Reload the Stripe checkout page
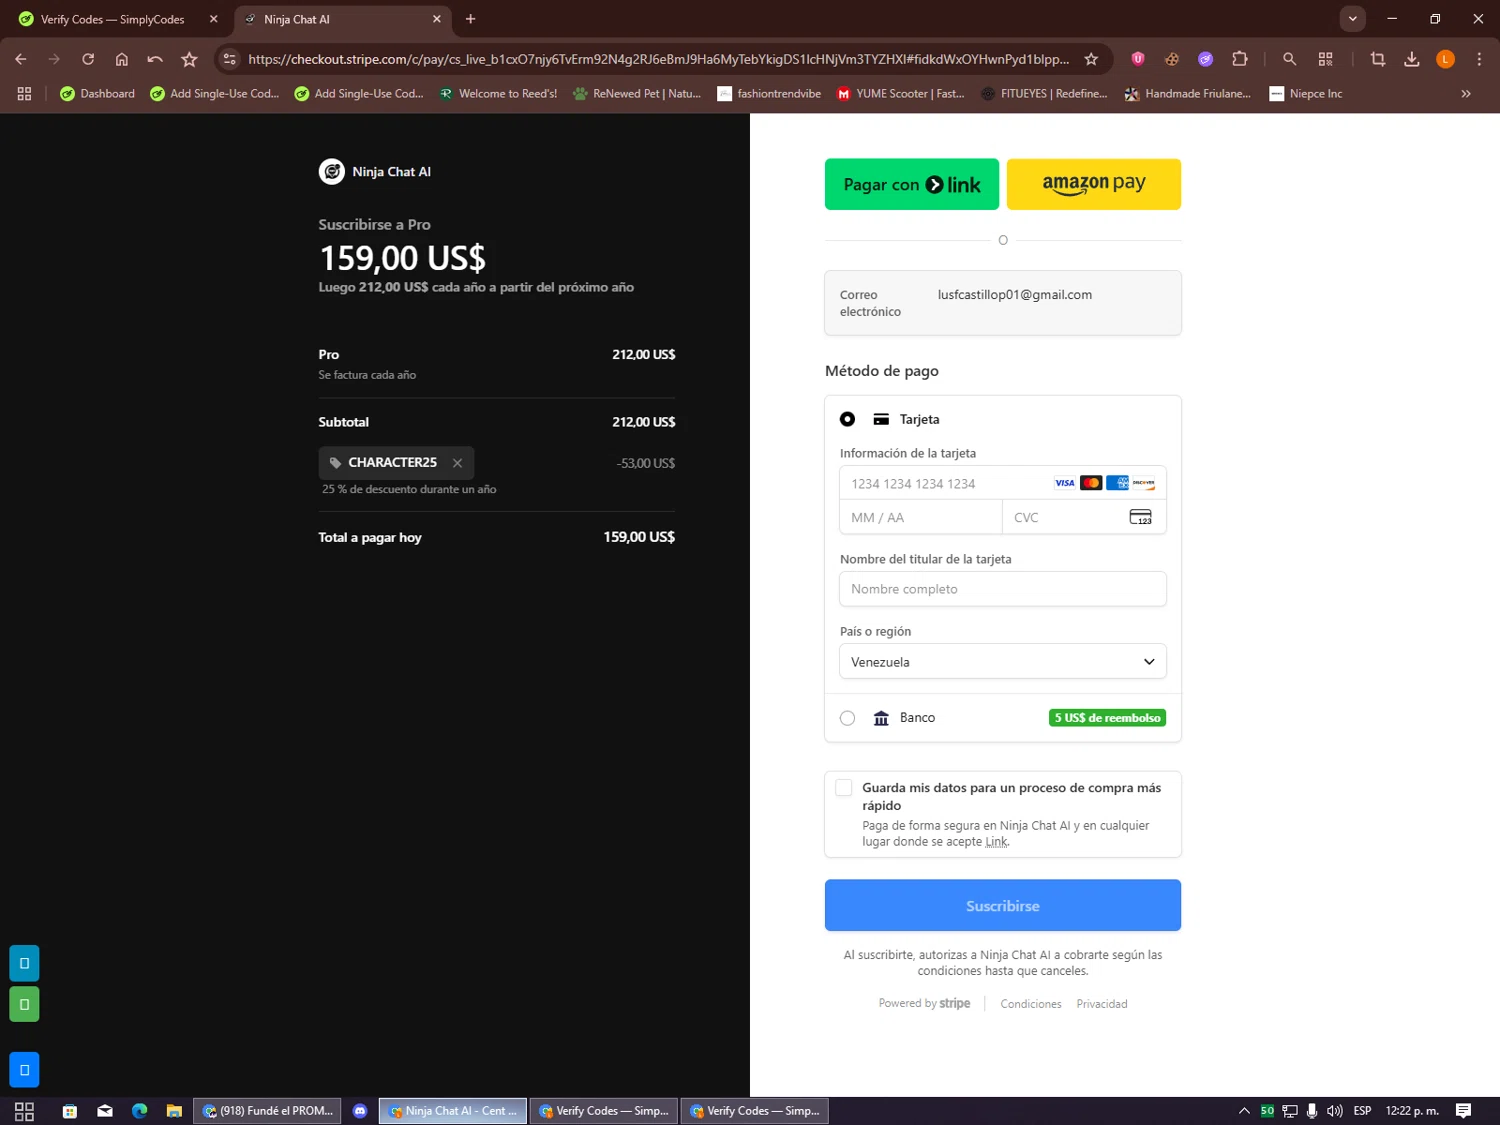The width and height of the screenshot is (1500, 1125). click(x=88, y=59)
